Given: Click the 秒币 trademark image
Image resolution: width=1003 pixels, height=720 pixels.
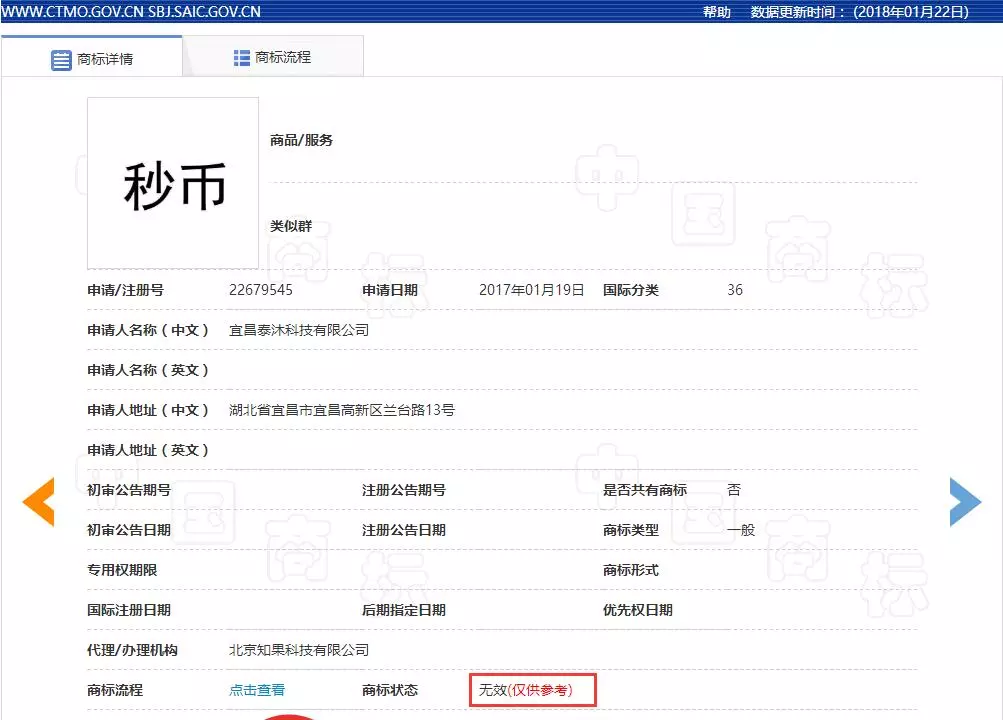Looking at the screenshot, I should [173, 184].
